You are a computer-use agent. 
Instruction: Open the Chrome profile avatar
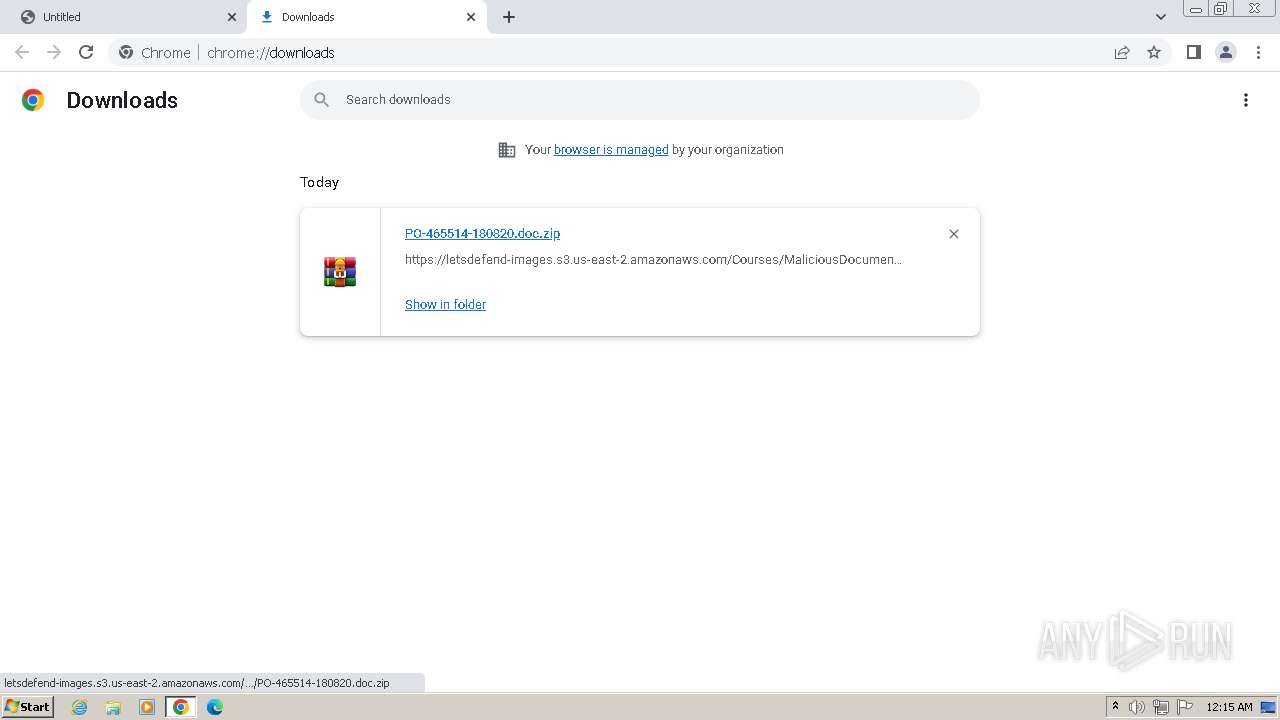click(1226, 52)
